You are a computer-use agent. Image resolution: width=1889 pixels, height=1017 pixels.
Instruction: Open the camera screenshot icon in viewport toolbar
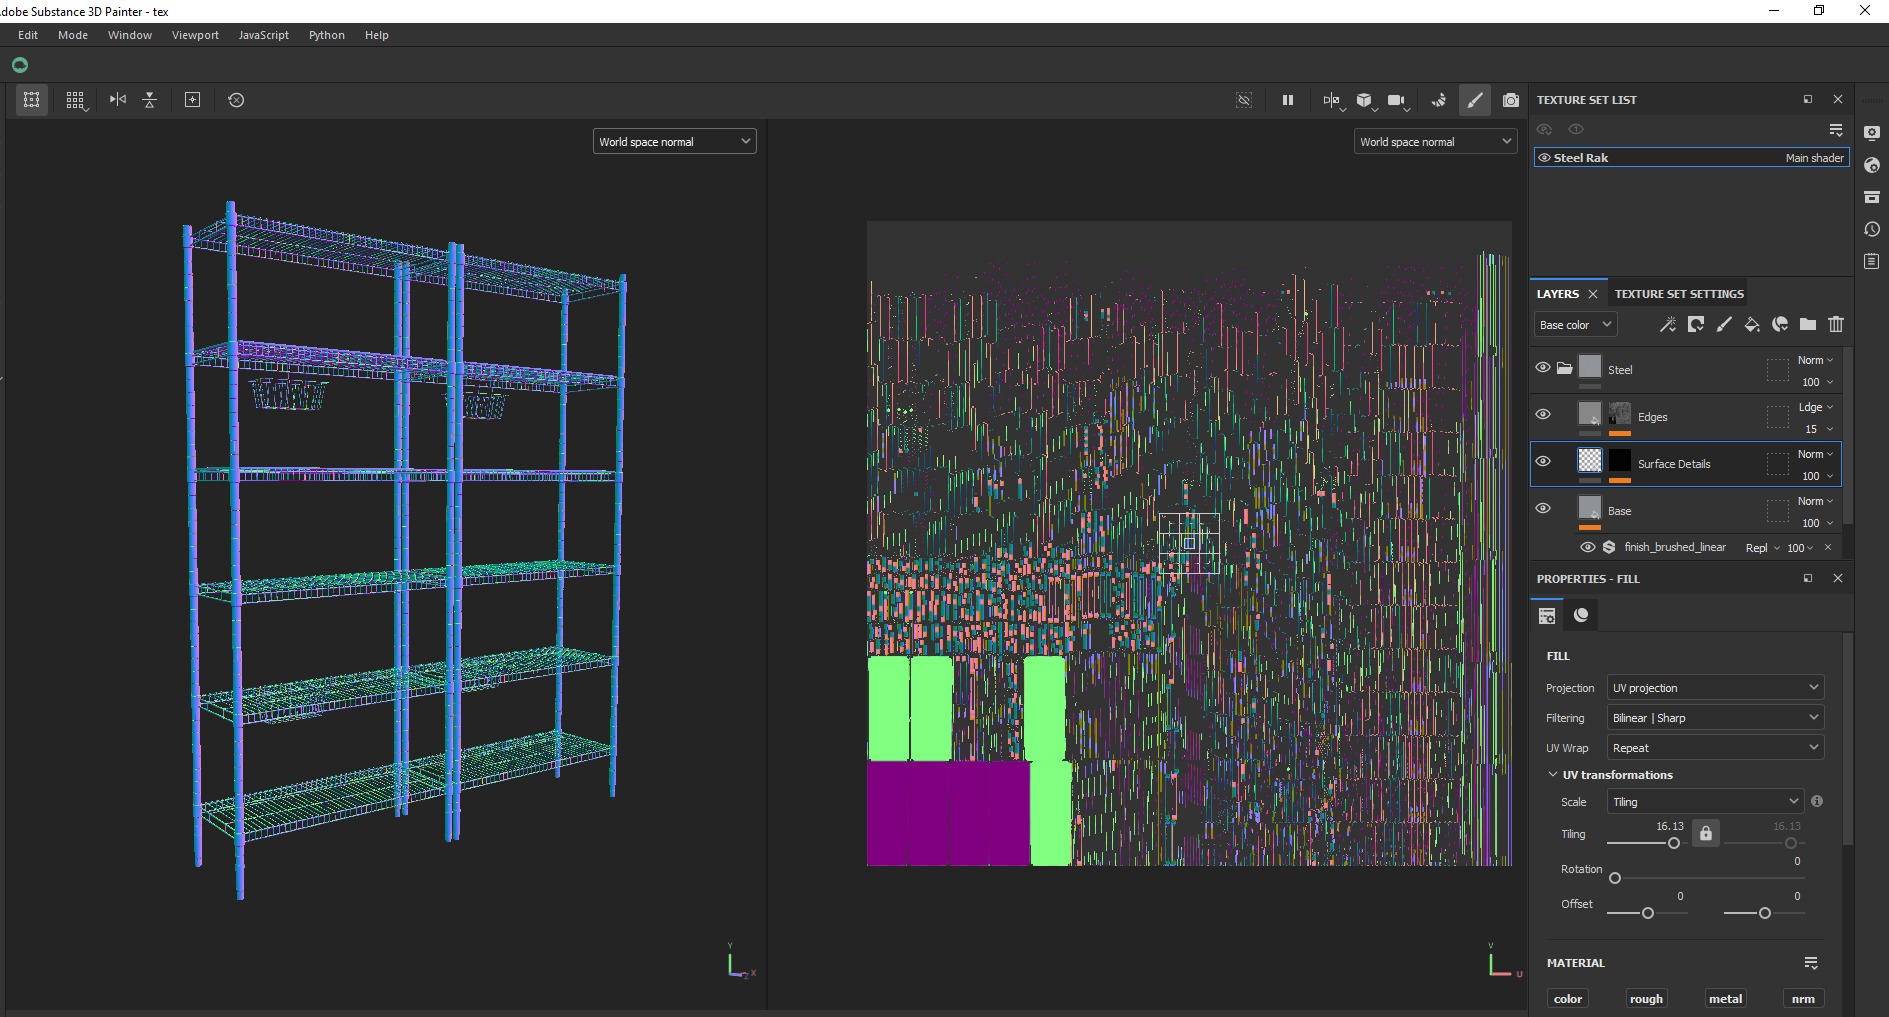1511,100
